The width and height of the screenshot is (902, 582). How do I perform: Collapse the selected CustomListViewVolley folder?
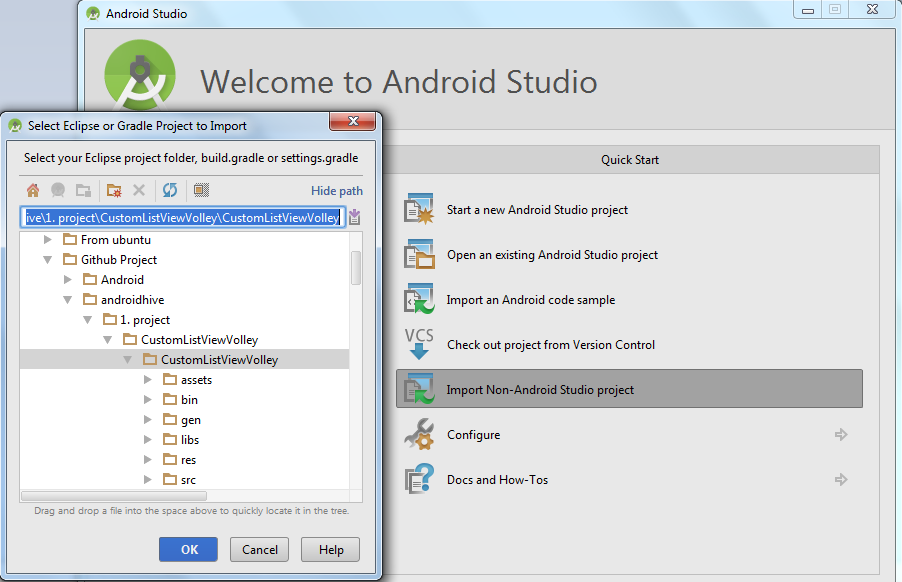pos(128,360)
